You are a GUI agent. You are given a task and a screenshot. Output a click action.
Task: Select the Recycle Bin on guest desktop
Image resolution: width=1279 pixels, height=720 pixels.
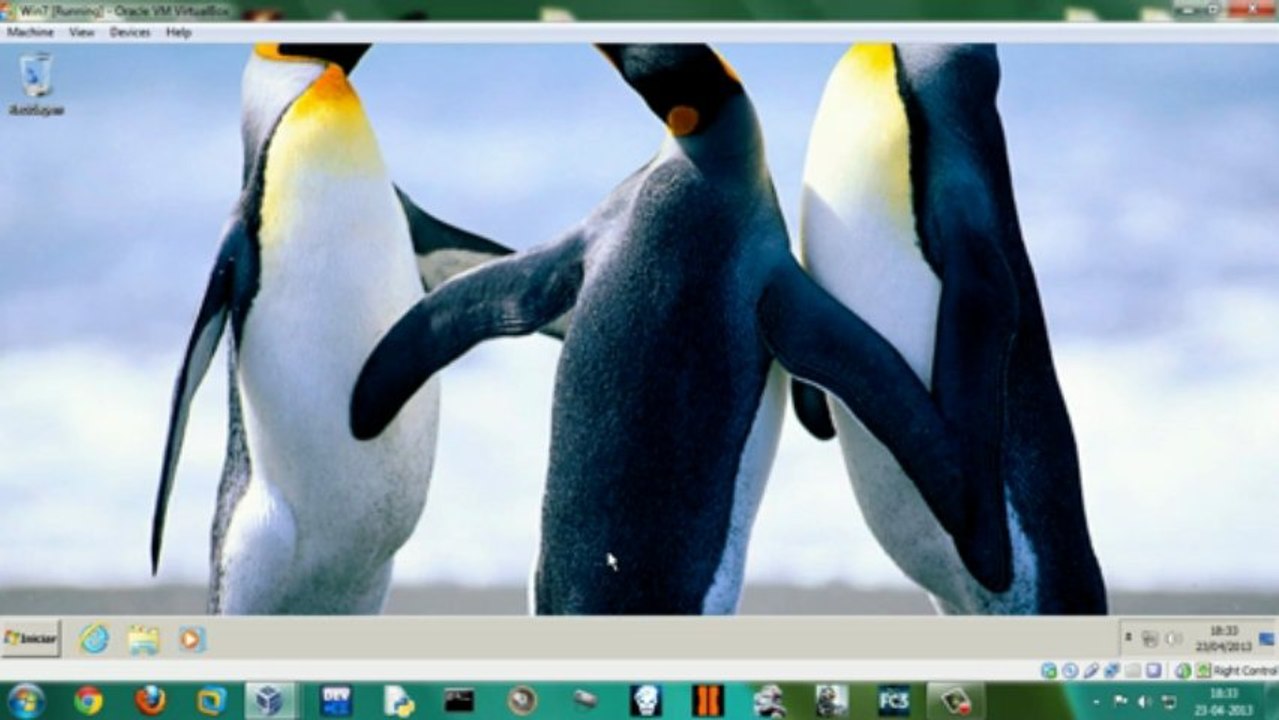36,84
